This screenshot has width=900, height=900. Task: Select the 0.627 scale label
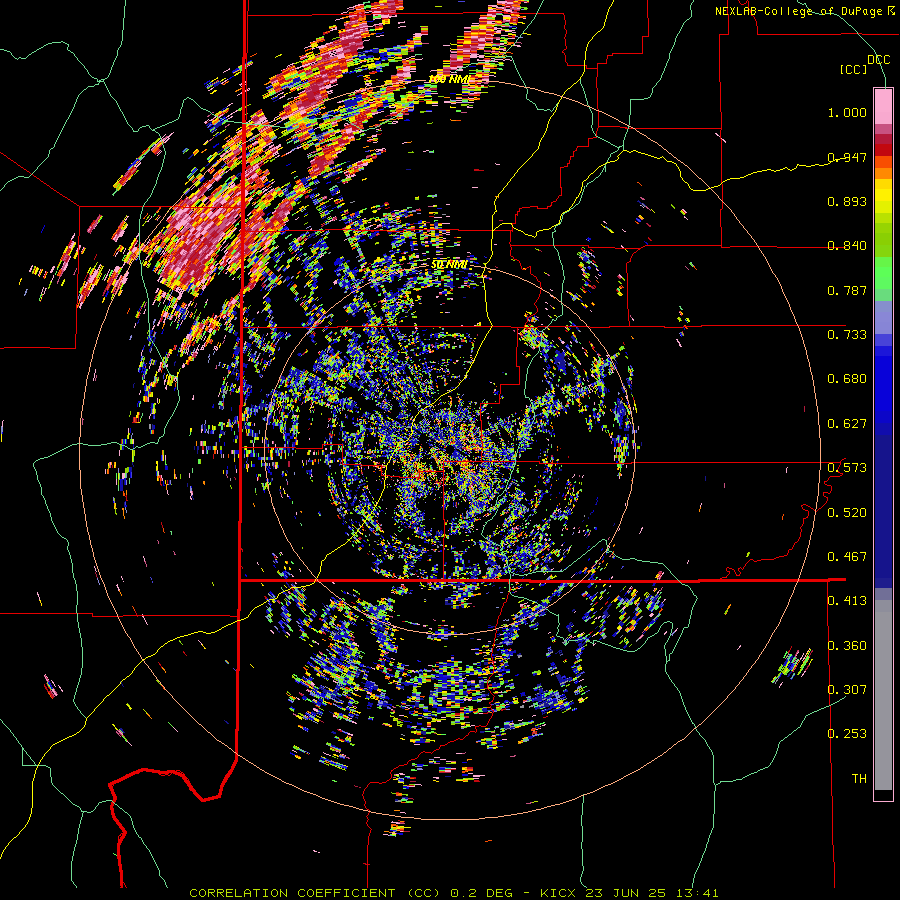(x=847, y=424)
